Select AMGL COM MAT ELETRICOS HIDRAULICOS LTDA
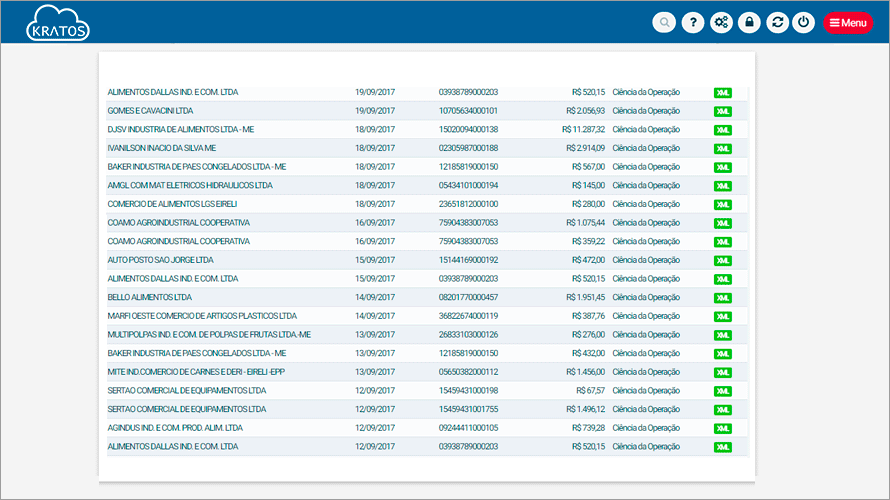 point(190,185)
